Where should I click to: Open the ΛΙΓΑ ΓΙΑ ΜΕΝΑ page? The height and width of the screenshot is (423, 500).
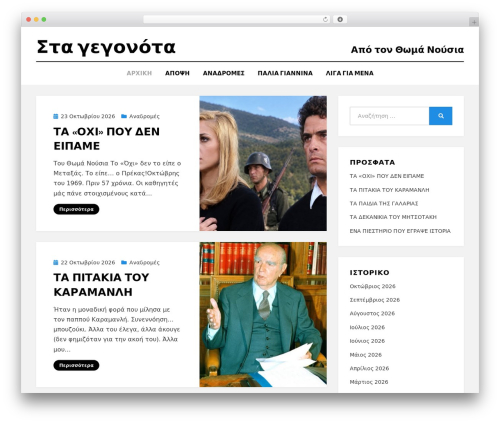(x=349, y=73)
